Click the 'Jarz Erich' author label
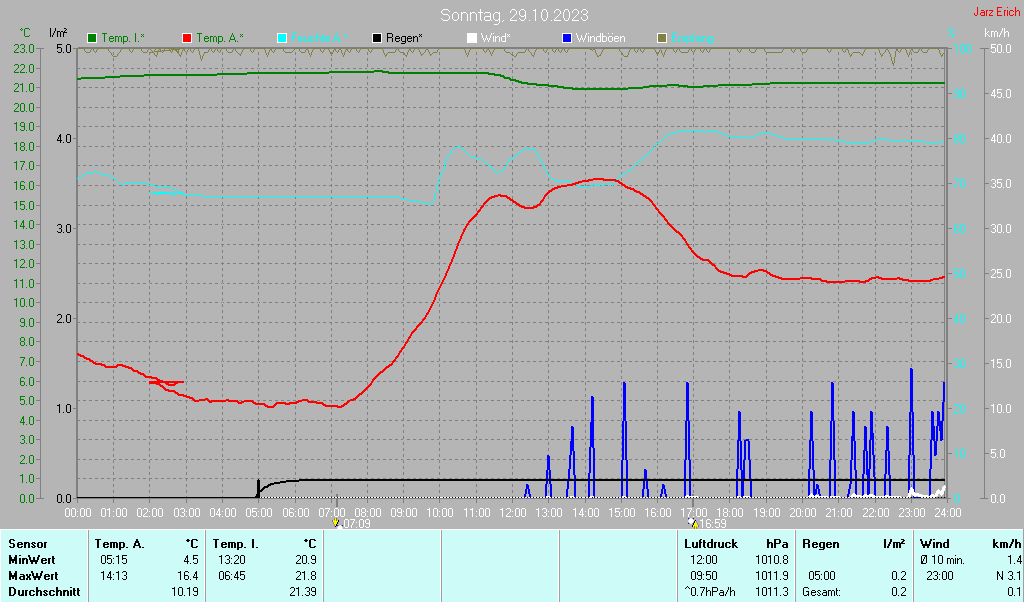The image size is (1024, 602). [x=996, y=12]
